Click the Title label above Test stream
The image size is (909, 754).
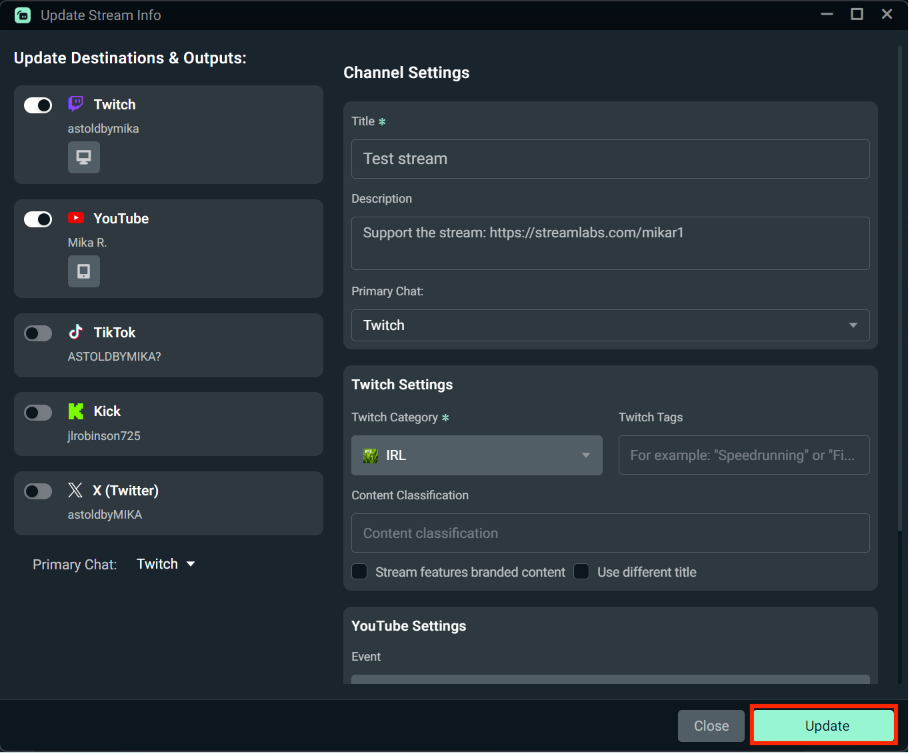pos(363,121)
